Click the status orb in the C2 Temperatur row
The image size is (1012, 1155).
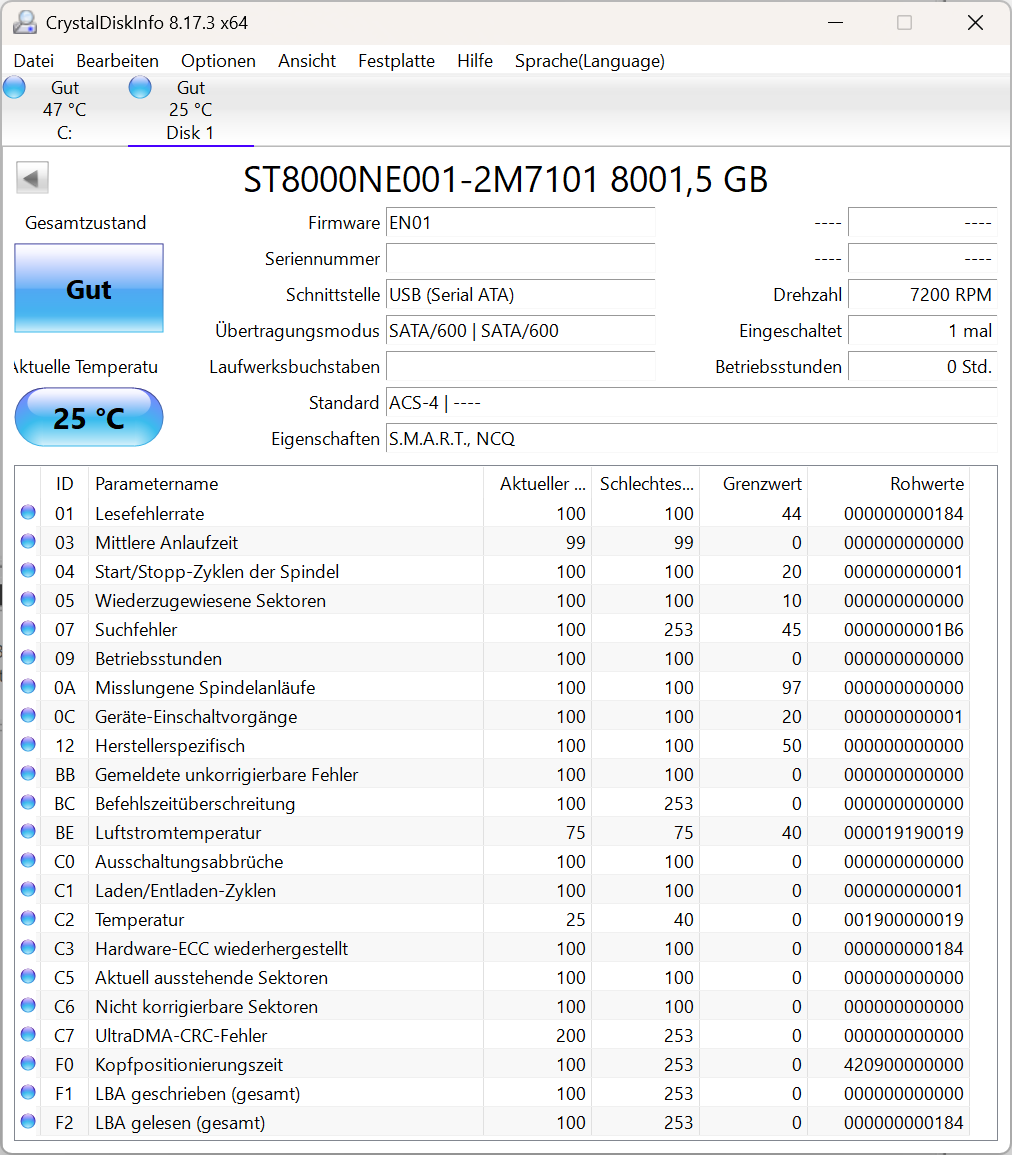pos(28,919)
